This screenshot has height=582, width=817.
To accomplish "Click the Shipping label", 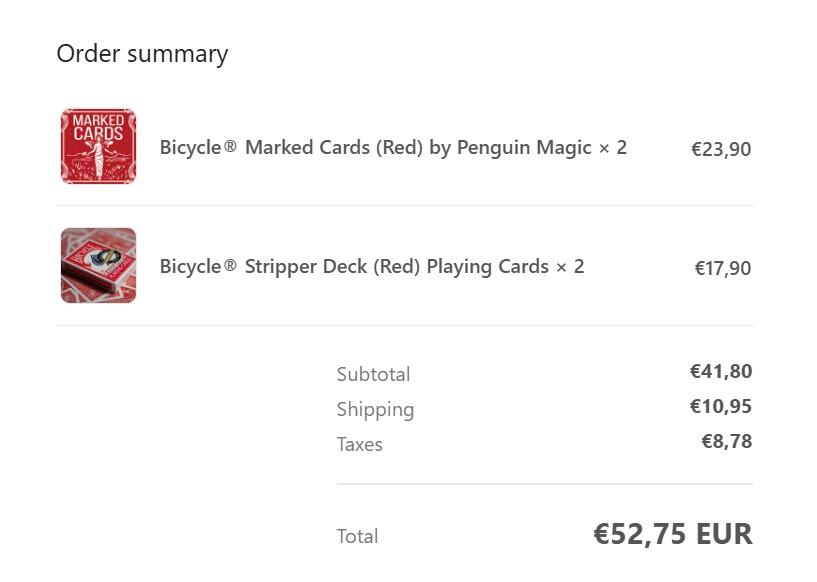I will (x=375, y=410).
